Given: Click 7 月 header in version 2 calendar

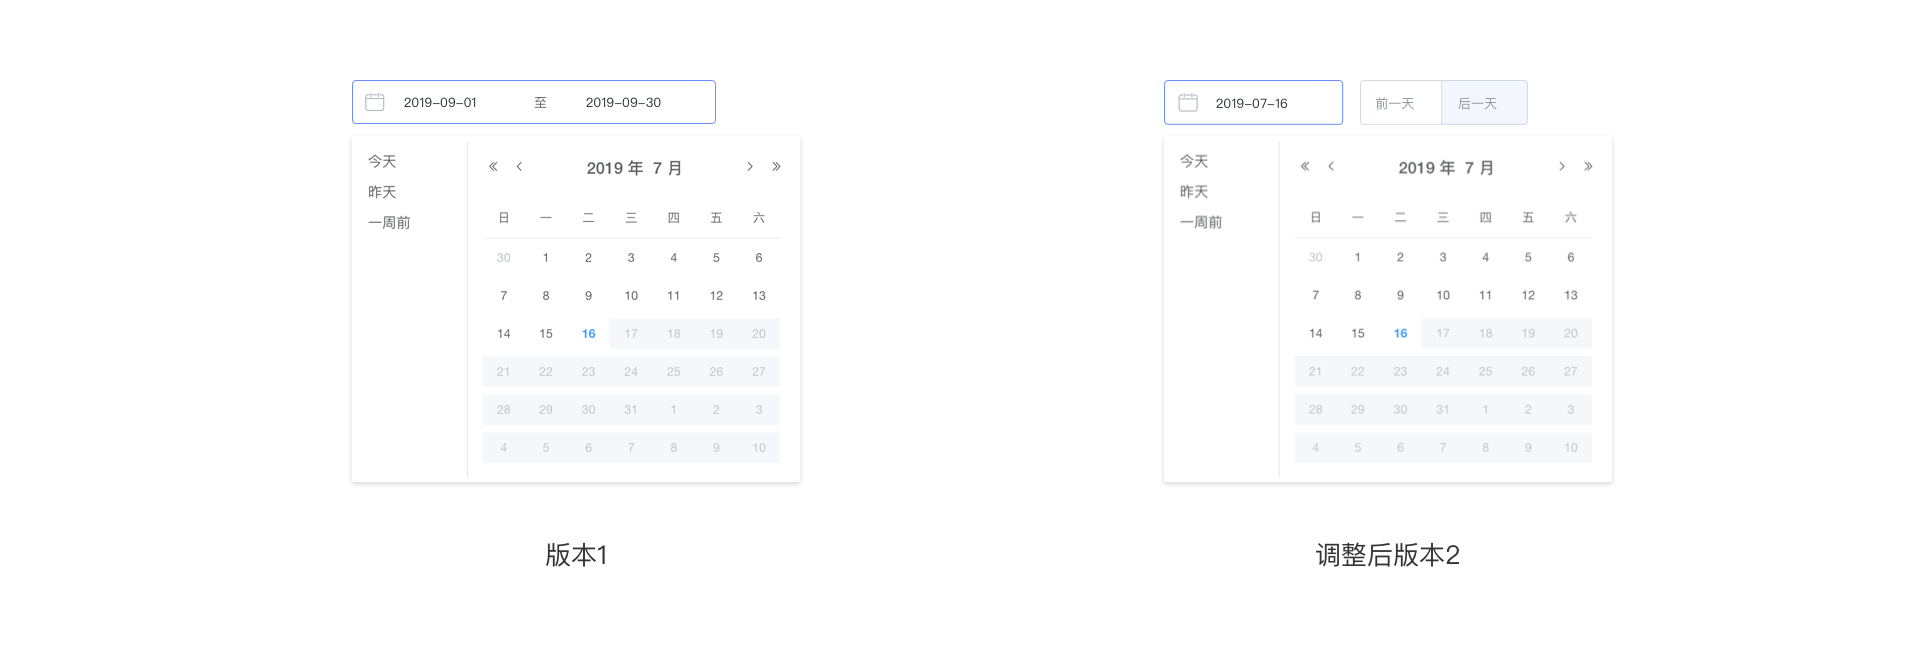Looking at the screenshot, I should coord(1480,168).
